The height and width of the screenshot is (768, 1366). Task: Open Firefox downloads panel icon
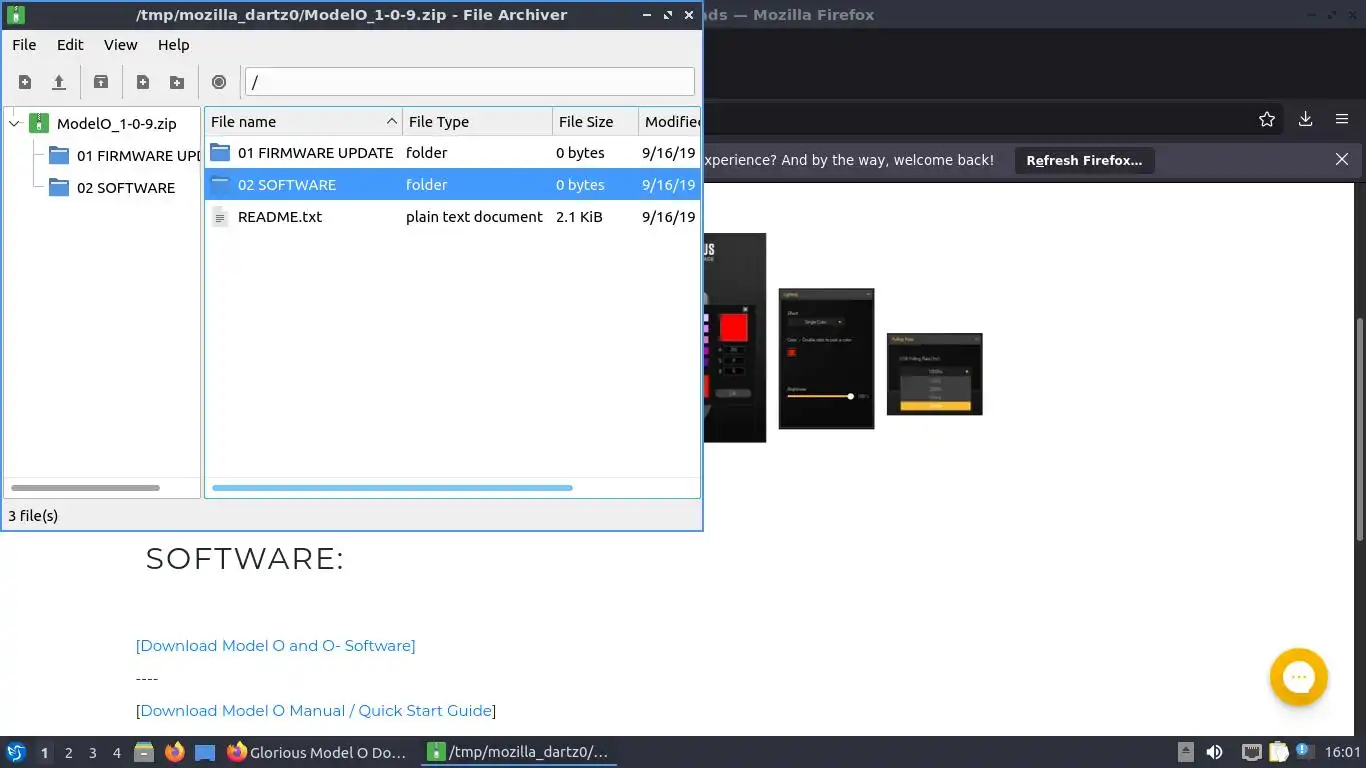pyautogui.click(x=1305, y=119)
